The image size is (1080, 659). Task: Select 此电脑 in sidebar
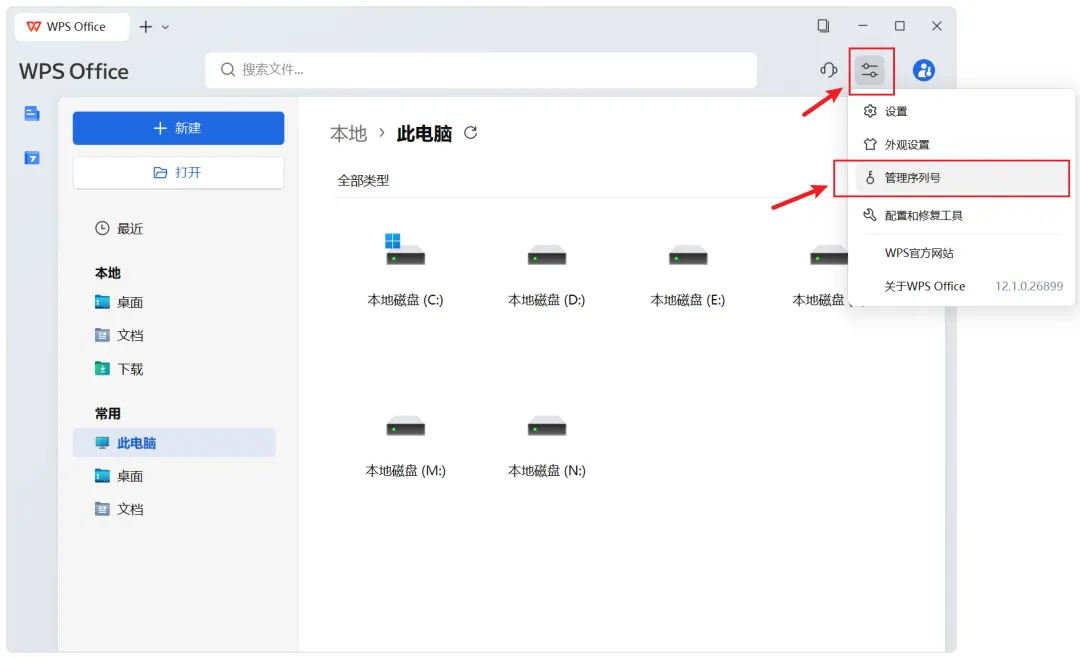pyautogui.click(x=174, y=443)
